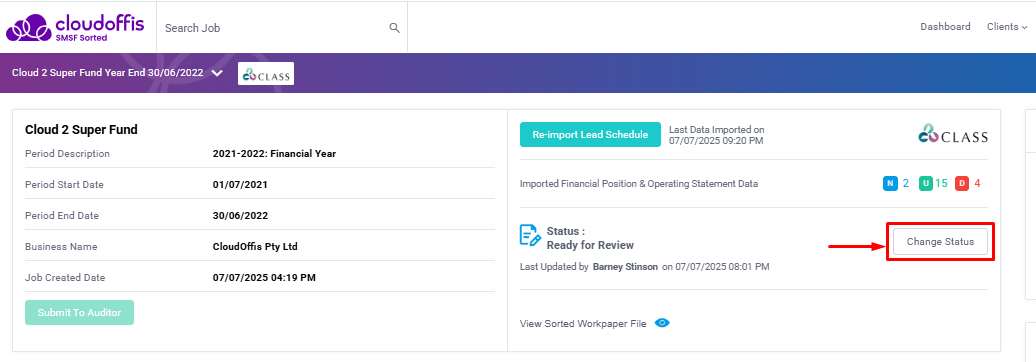Click the green U badge icon

tap(926, 184)
